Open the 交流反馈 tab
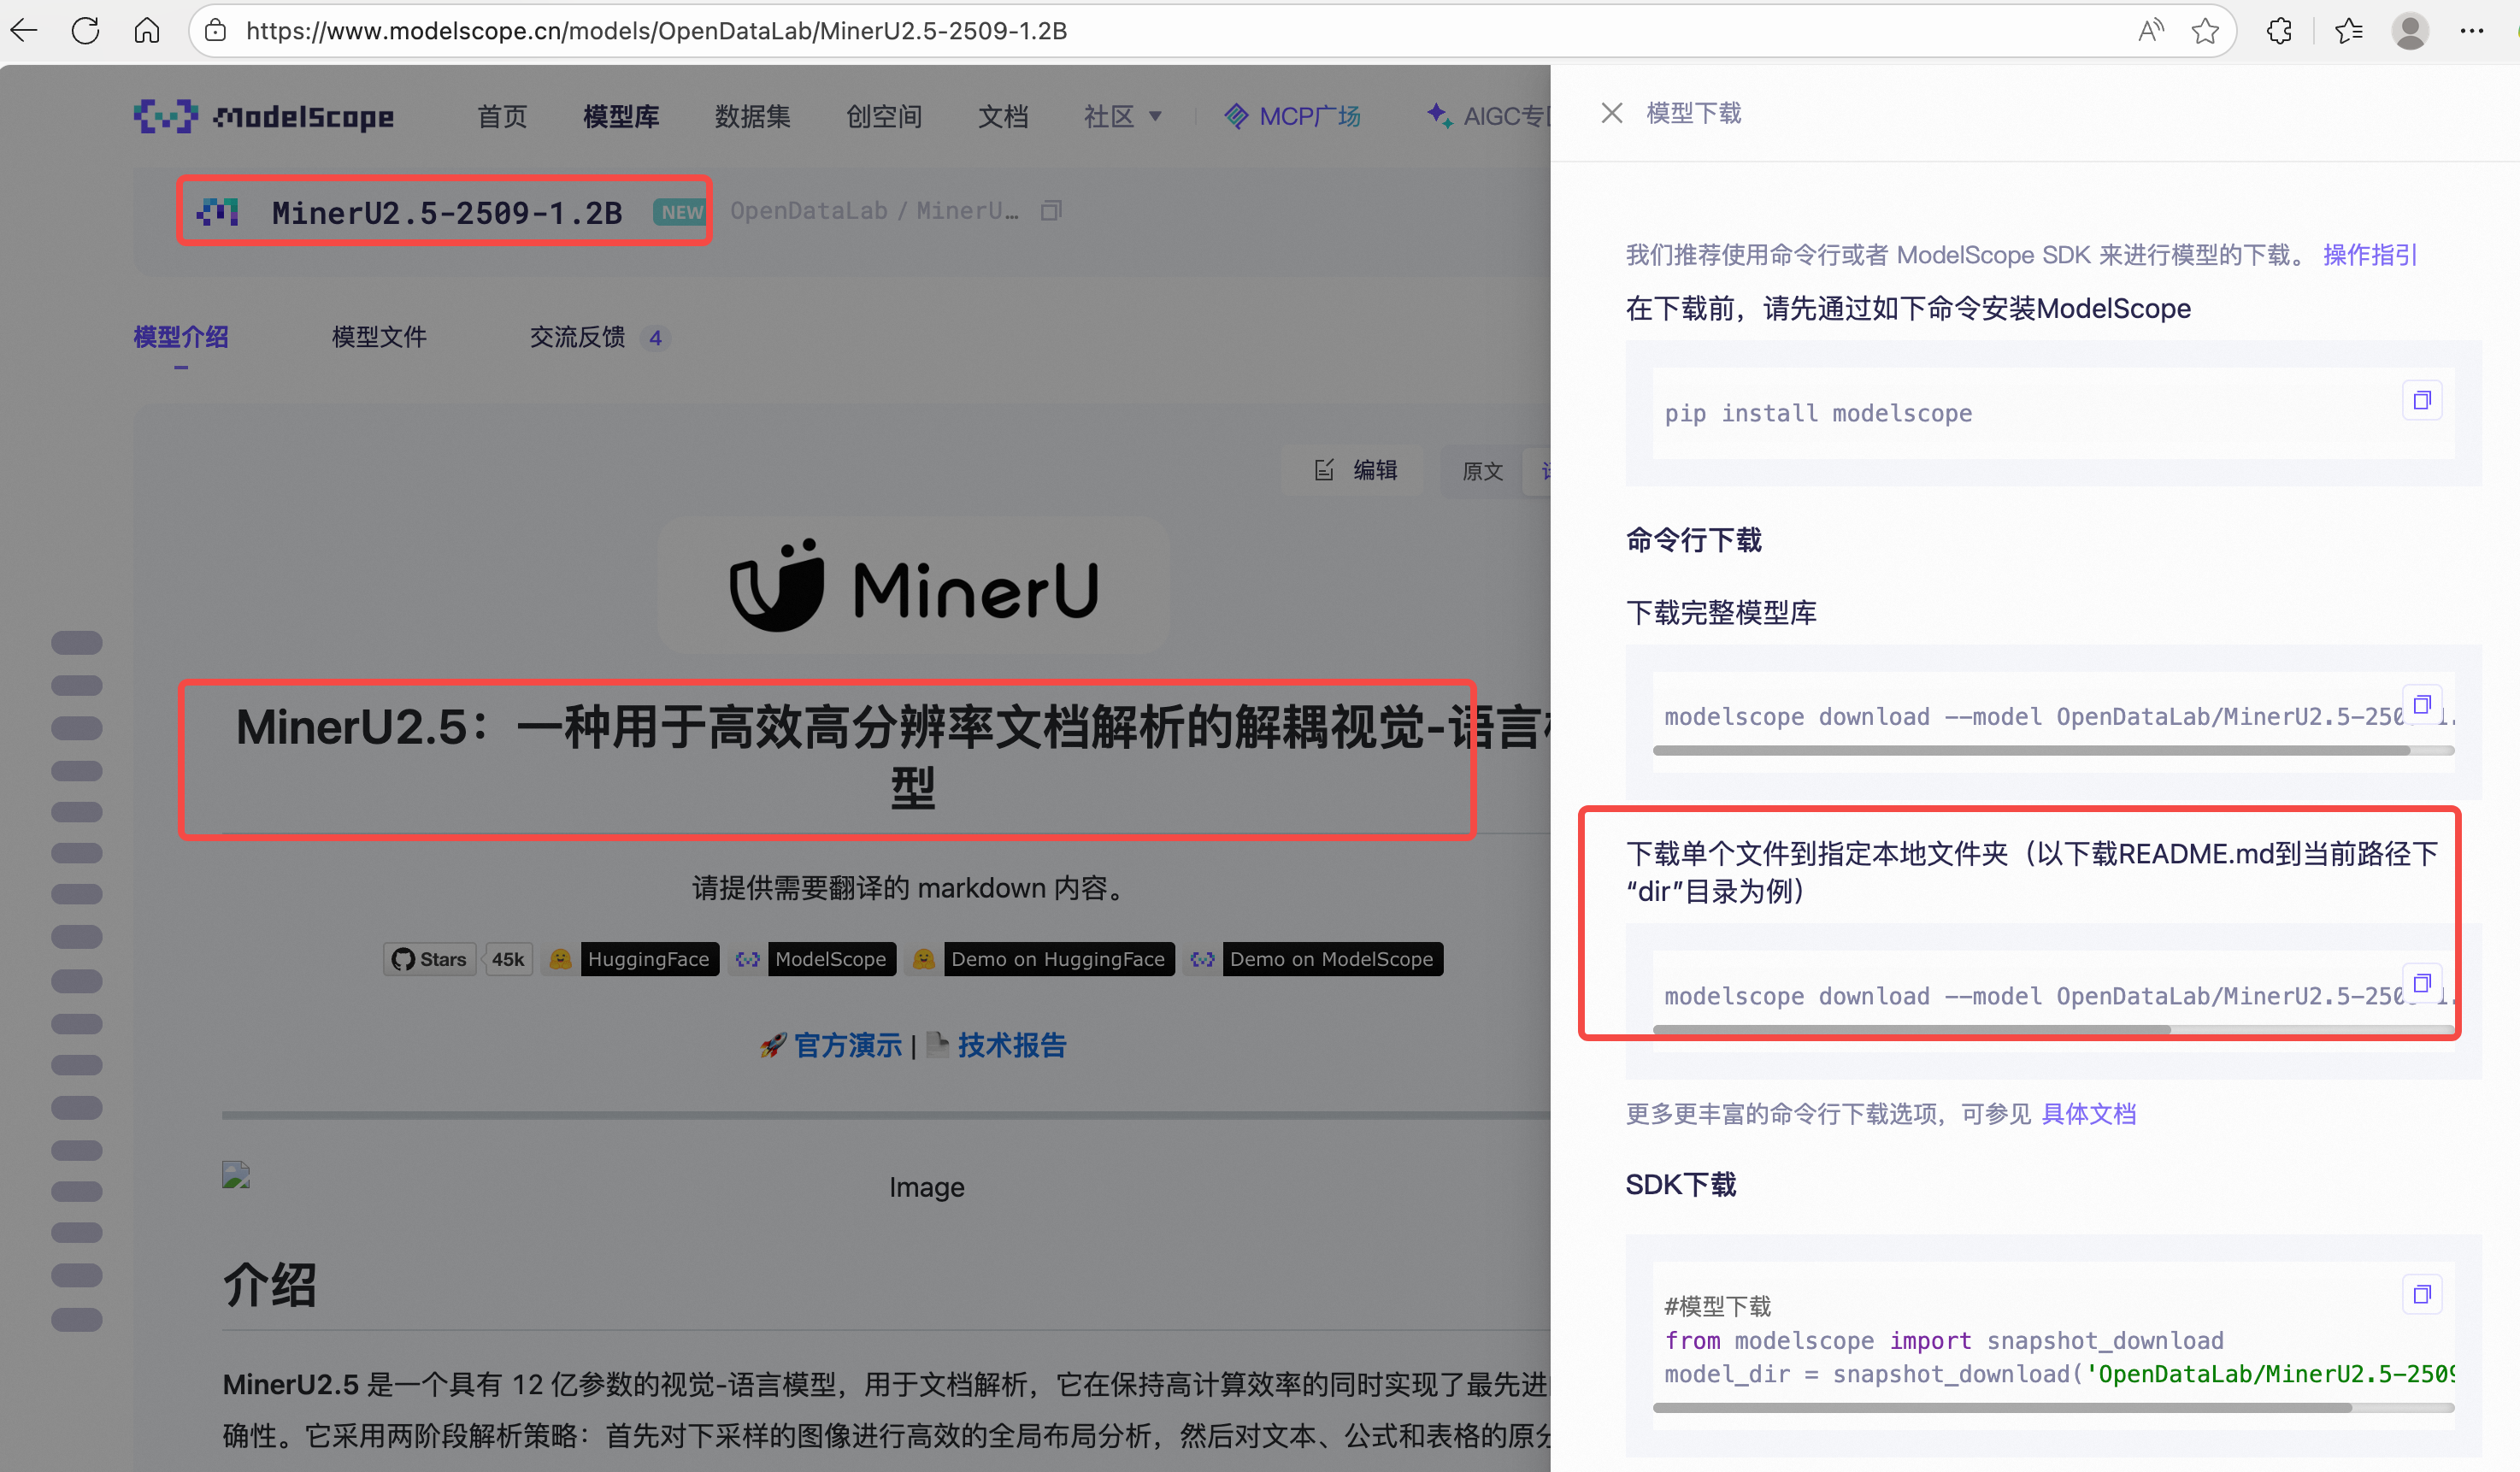The height and width of the screenshot is (1472, 2520). [x=577, y=337]
